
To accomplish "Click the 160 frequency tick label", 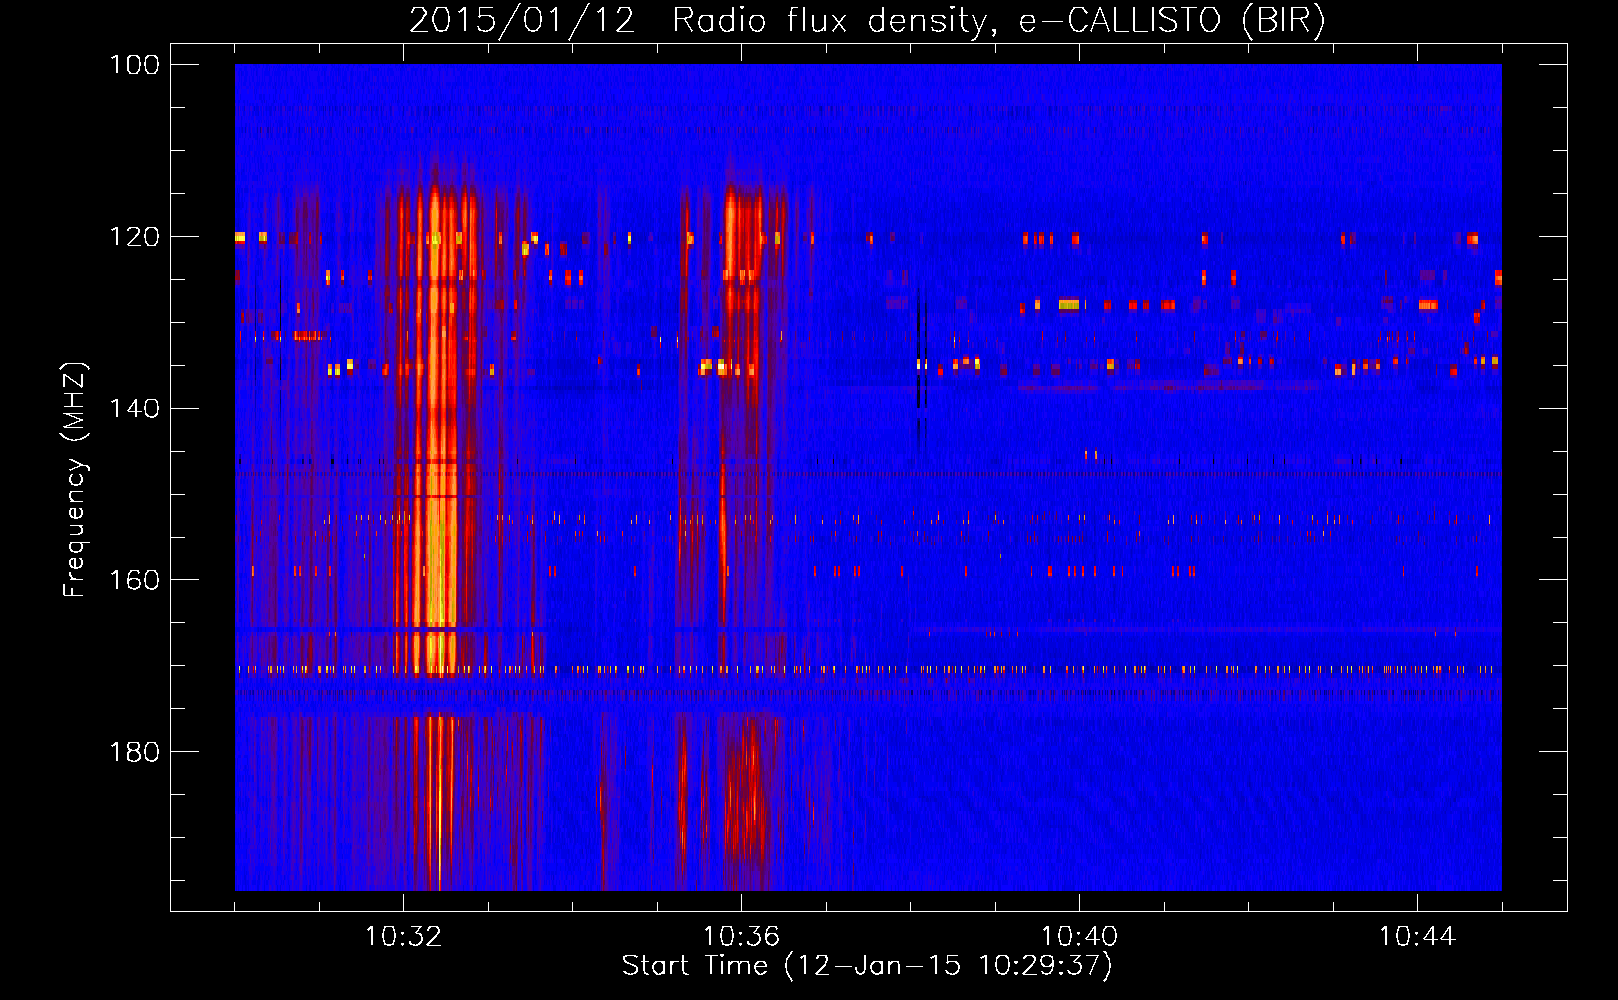I will click(135, 580).
